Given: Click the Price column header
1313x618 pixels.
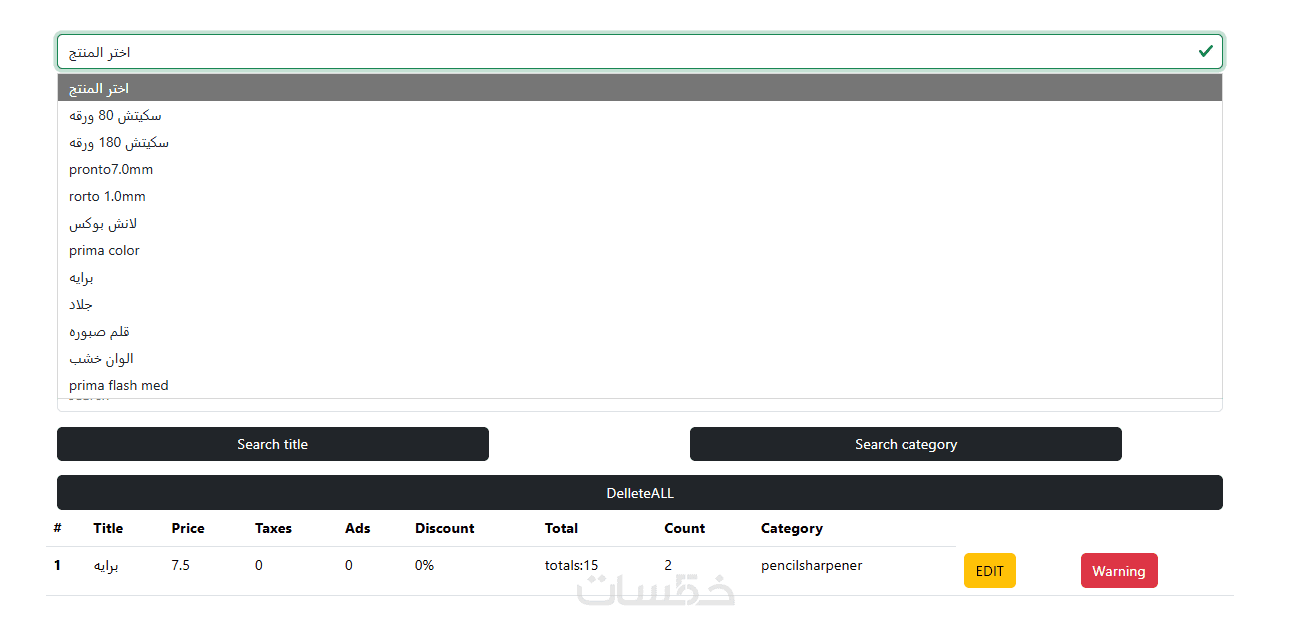Looking at the screenshot, I should click(188, 528).
